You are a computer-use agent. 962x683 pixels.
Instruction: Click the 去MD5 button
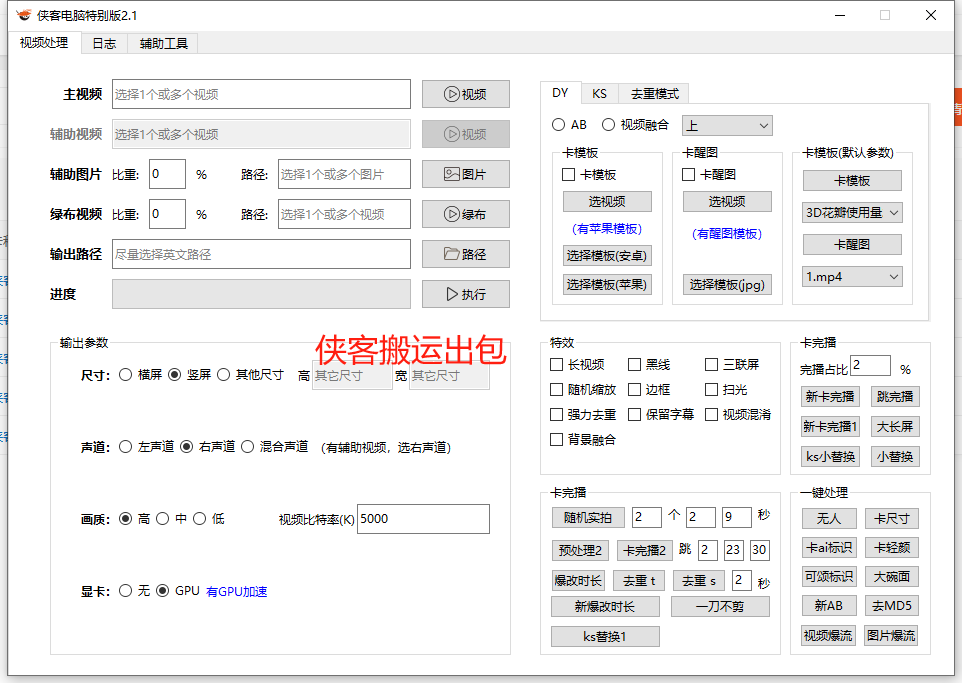pyautogui.click(x=890, y=606)
